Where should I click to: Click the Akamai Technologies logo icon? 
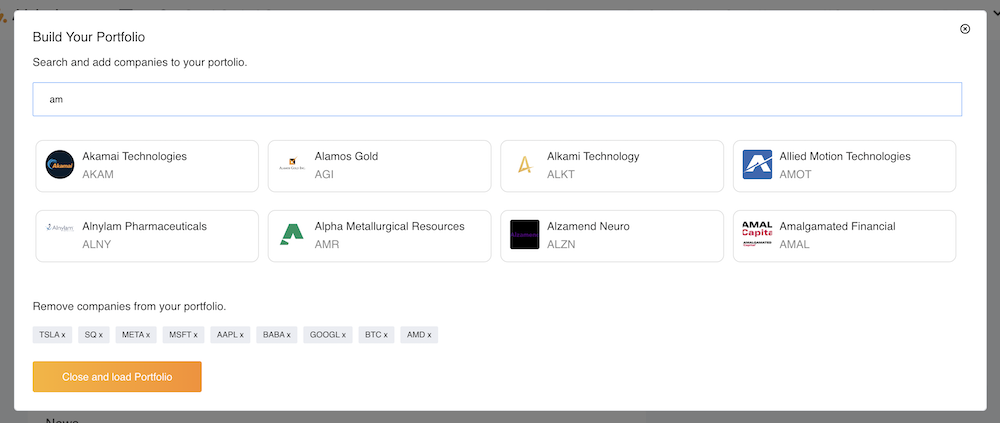[60, 165]
